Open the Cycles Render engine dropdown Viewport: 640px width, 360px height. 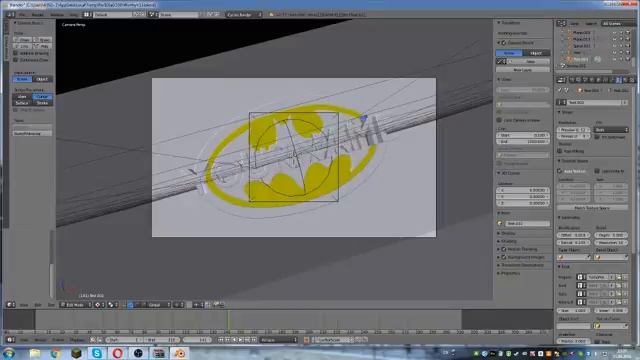[244, 14]
